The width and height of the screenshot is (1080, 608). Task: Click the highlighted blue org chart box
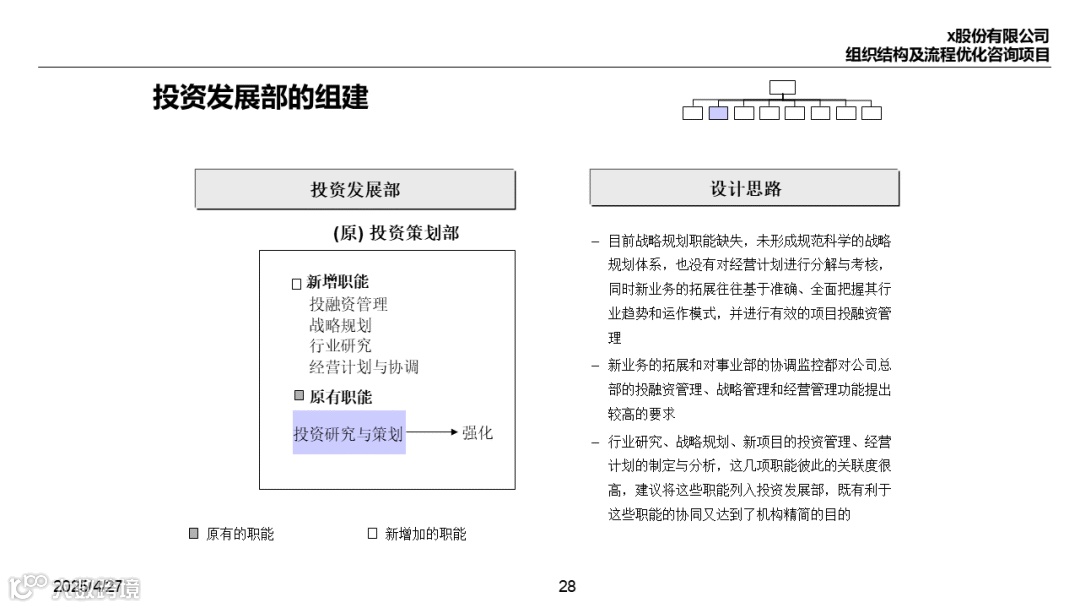[x=718, y=113]
